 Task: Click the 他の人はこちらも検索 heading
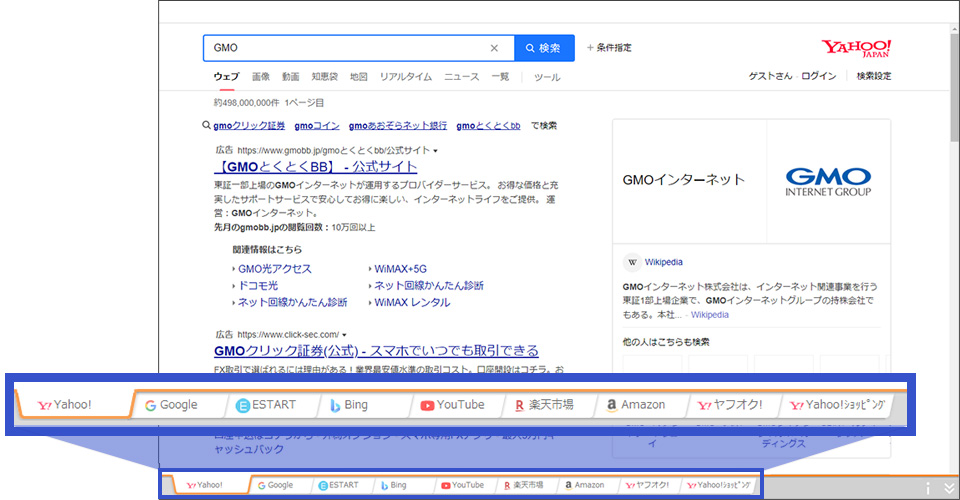click(x=666, y=342)
